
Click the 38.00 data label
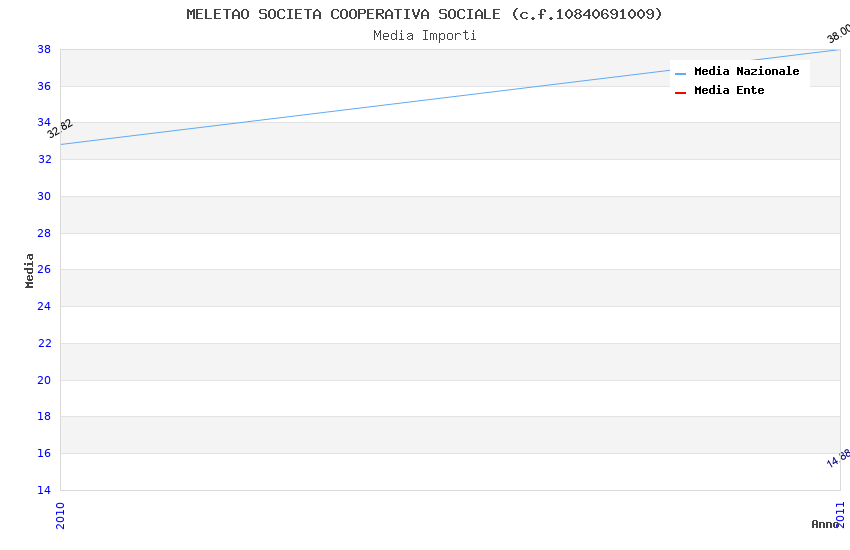pos(838,33)
